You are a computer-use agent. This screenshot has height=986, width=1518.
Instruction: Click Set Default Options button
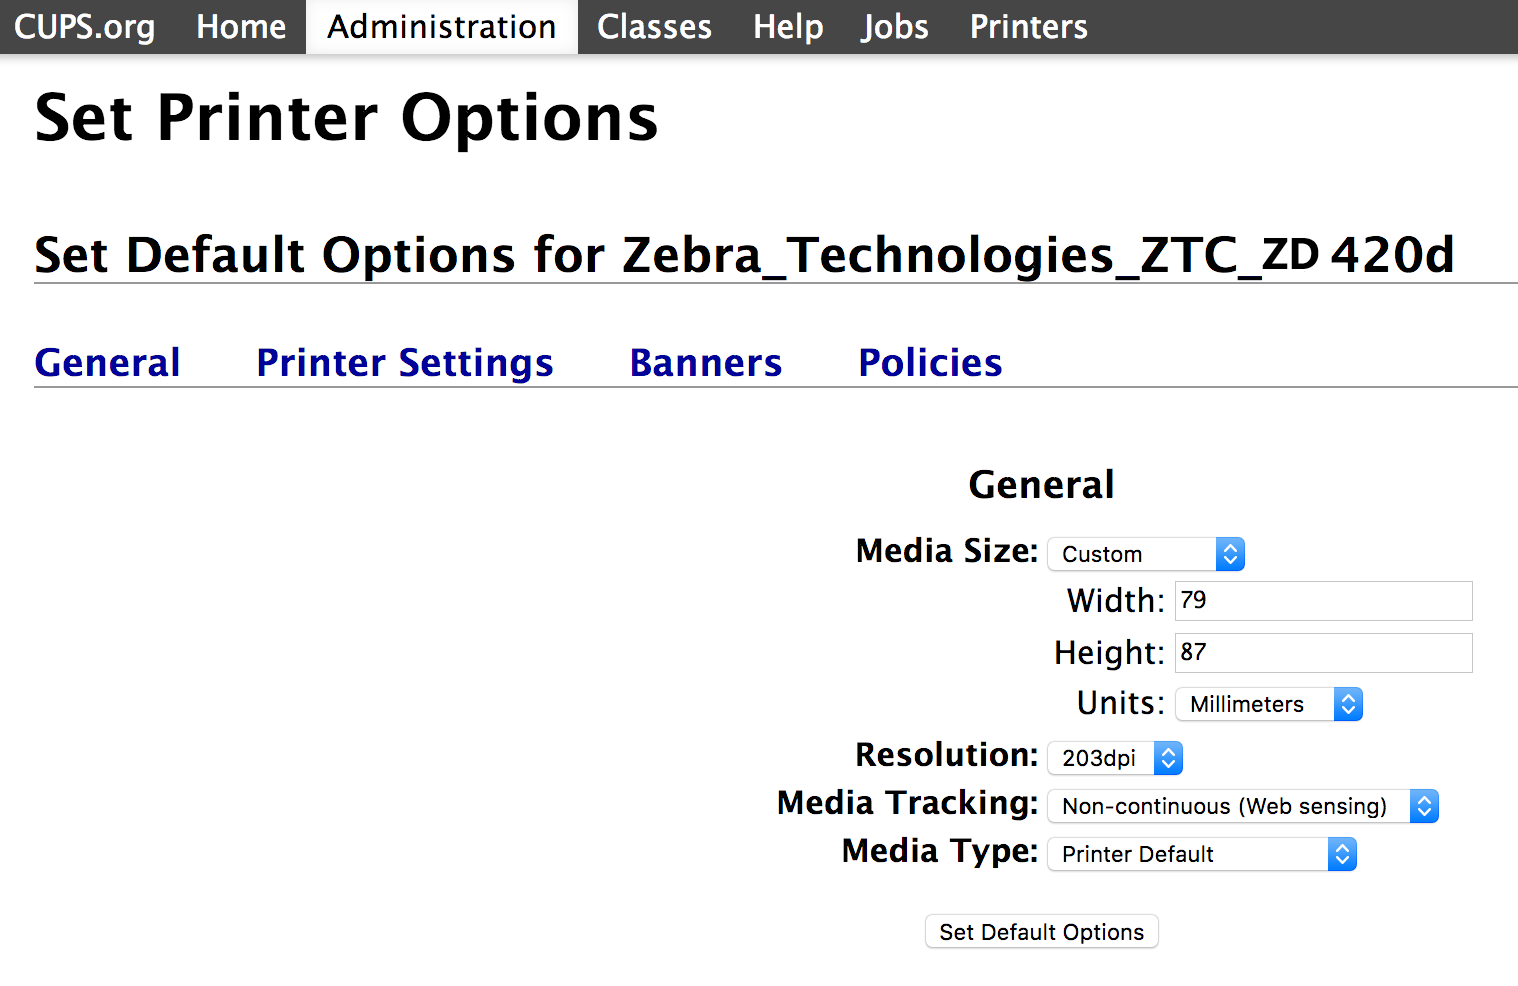click(x=1042, y=932)
